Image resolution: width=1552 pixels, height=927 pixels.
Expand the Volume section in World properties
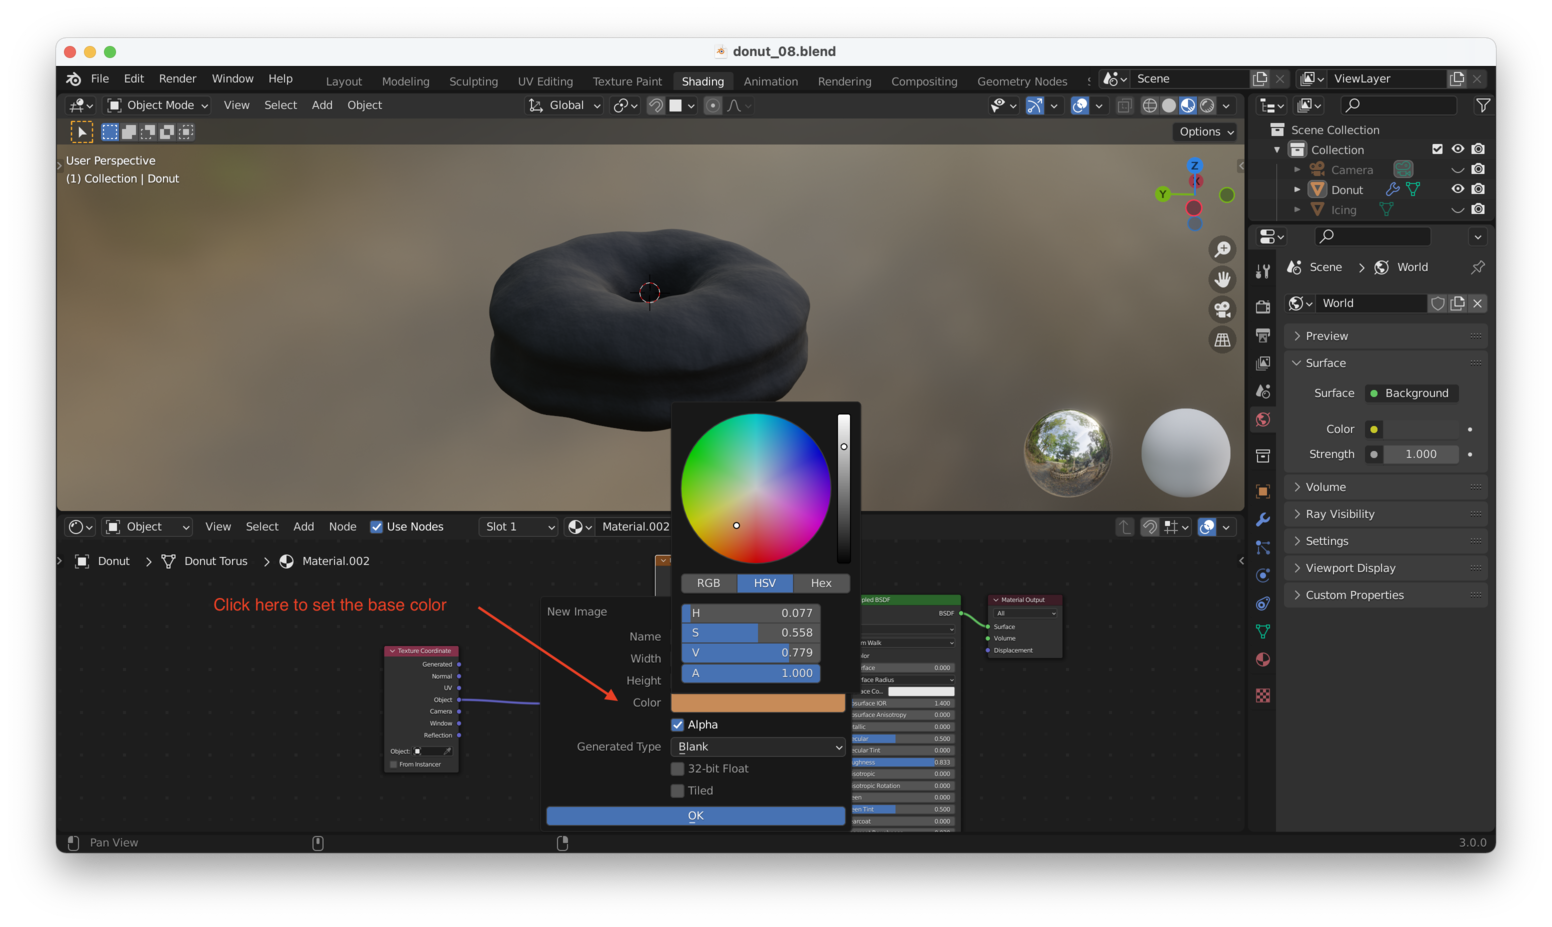point(1325,486)
